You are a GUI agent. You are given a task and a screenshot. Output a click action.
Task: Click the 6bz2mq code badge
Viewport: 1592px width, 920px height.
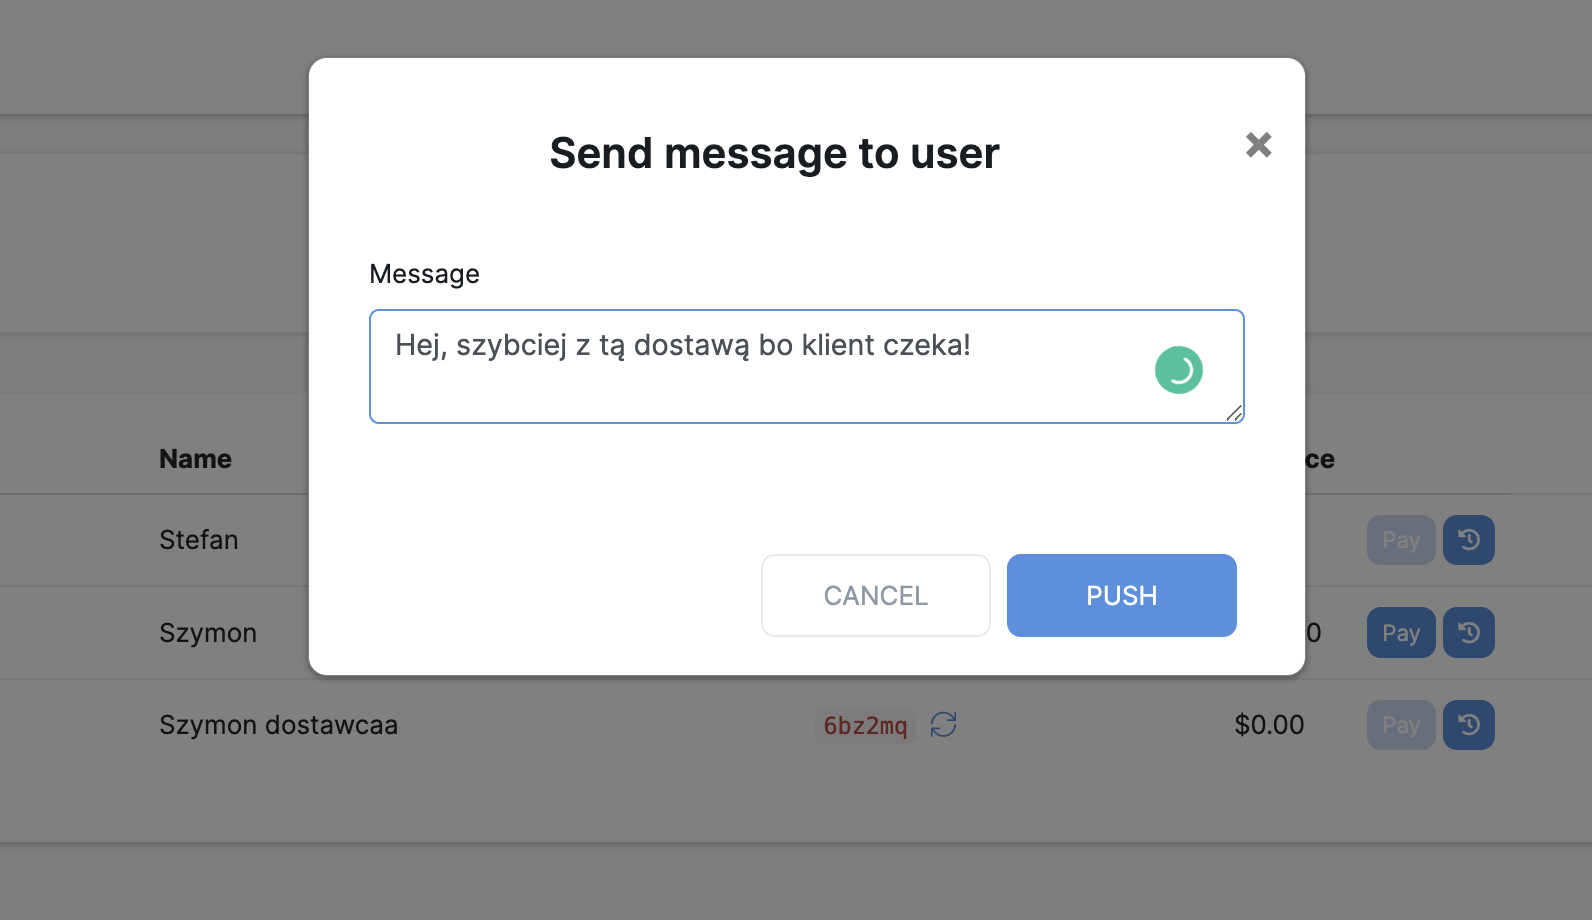(x=865, y=725)
